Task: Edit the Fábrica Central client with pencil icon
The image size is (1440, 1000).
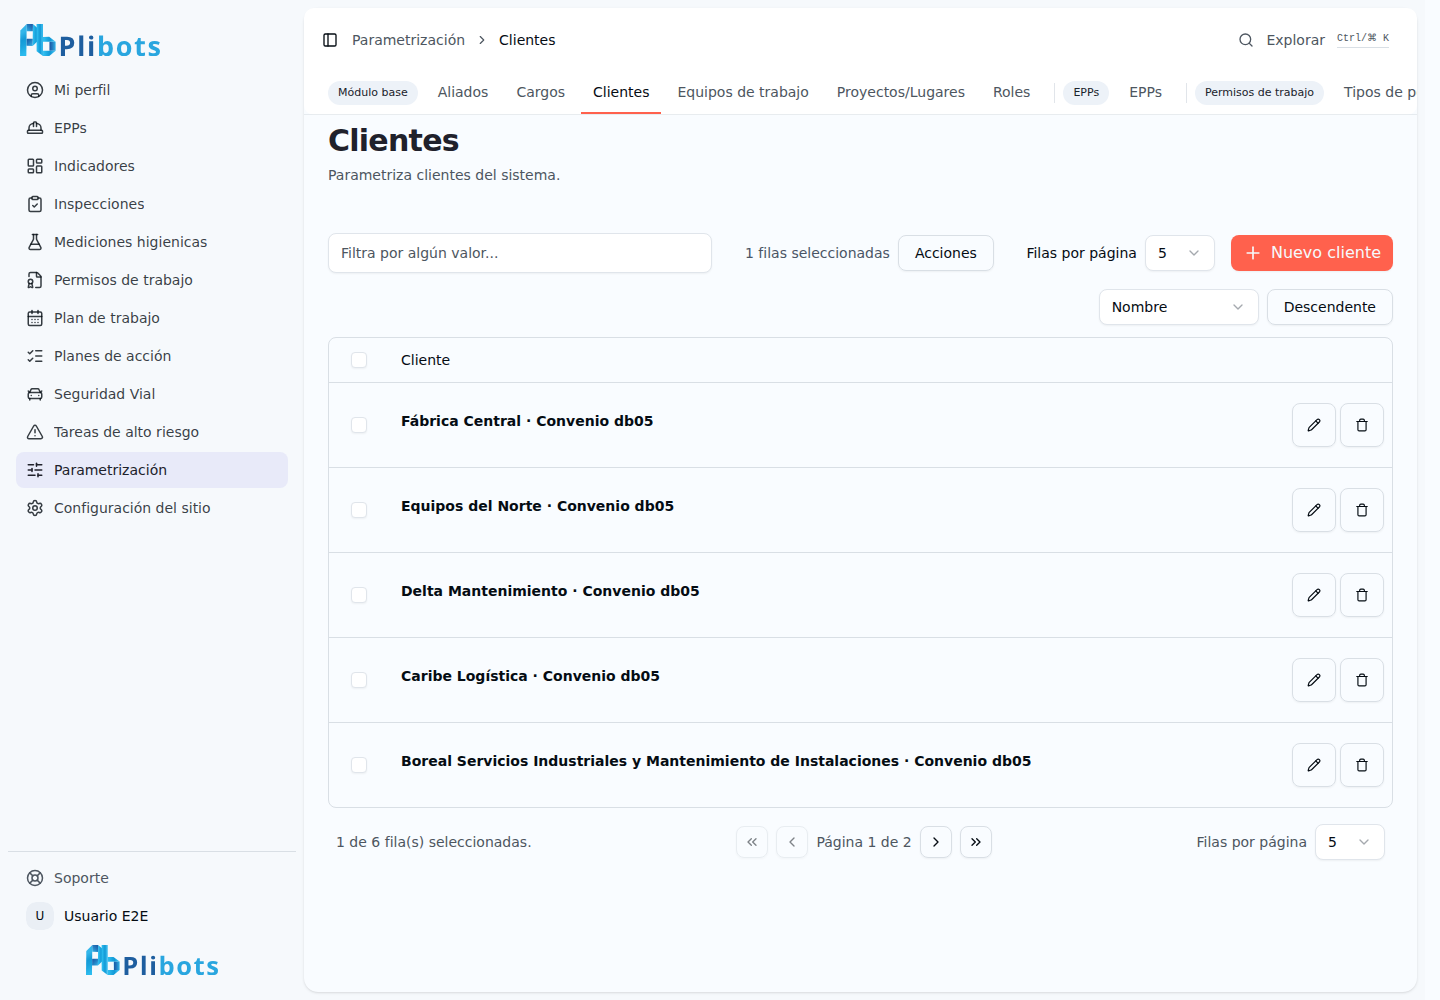Action: pos(1314,425)
